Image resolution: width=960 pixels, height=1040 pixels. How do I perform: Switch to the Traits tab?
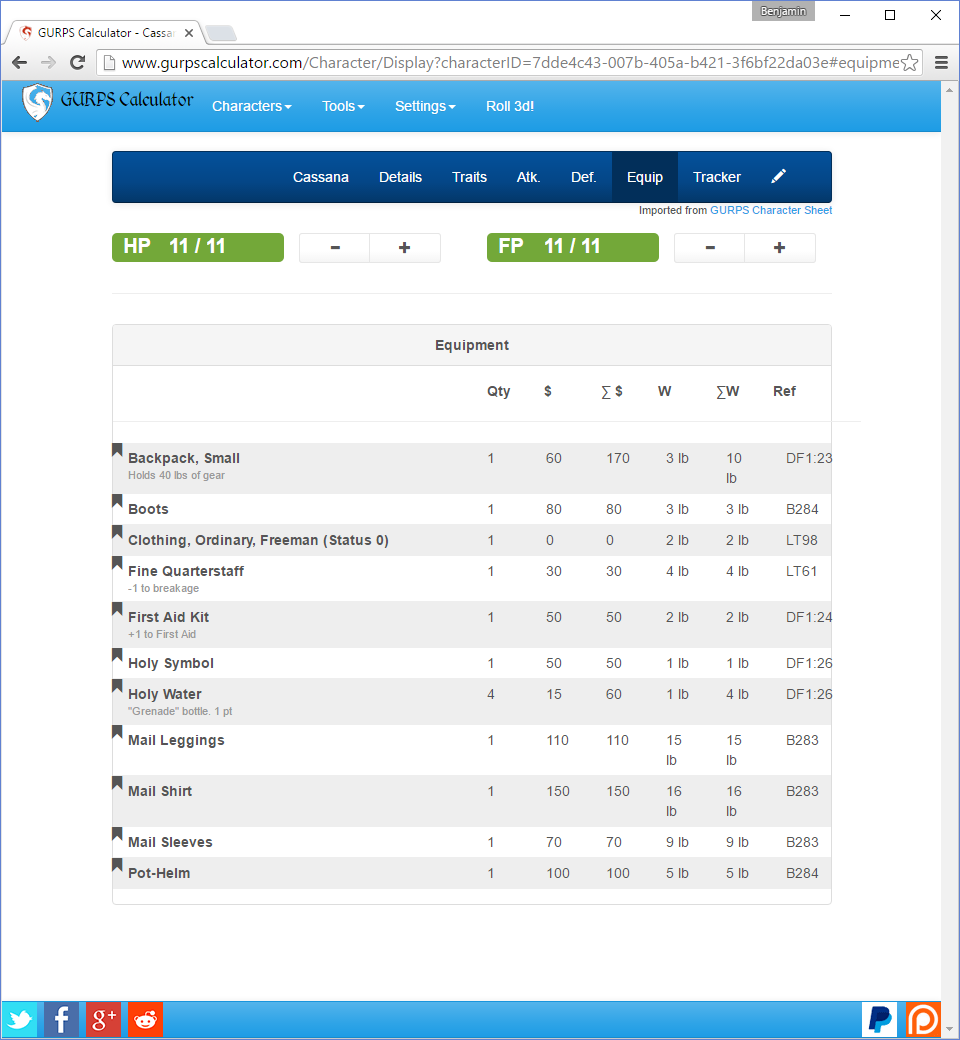(x=469, y=177)
